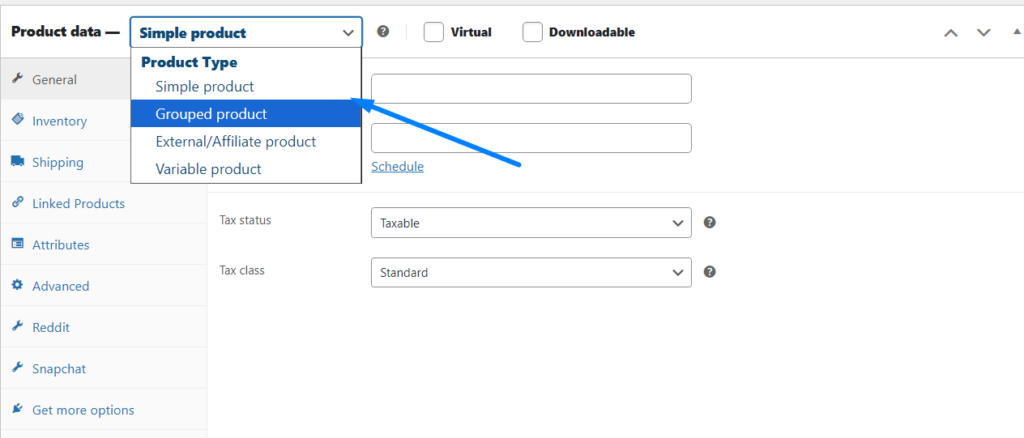Choose Variable product option
Image resolution: width=1024 pixels, height=438 pixels.
click(x=246, y=169)
